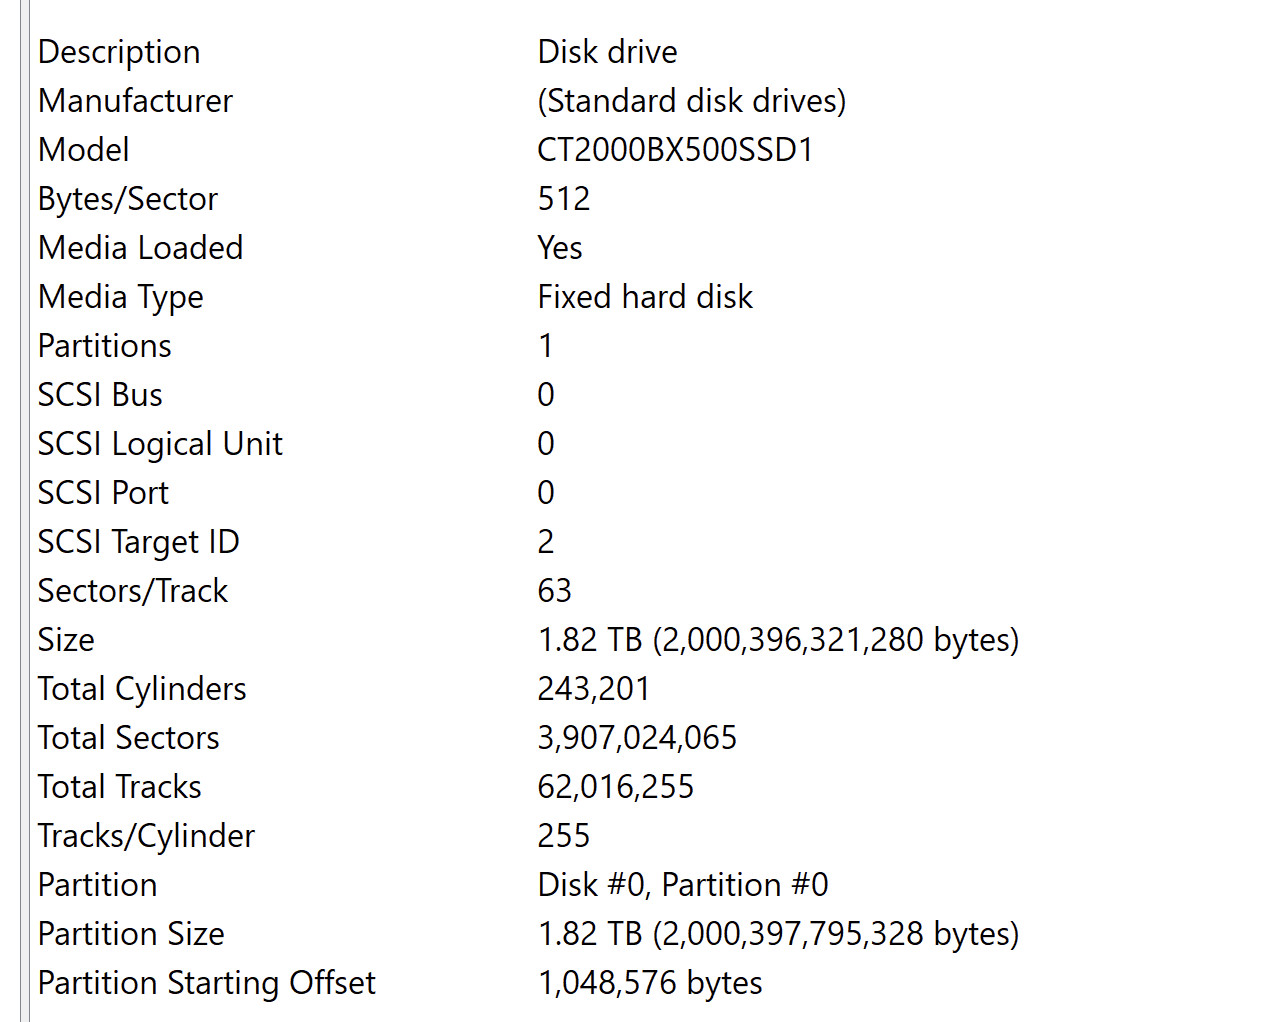Click the Model value CT2000BX500SSD1
1282x1022 pixels.
click(x=675, y=150)
